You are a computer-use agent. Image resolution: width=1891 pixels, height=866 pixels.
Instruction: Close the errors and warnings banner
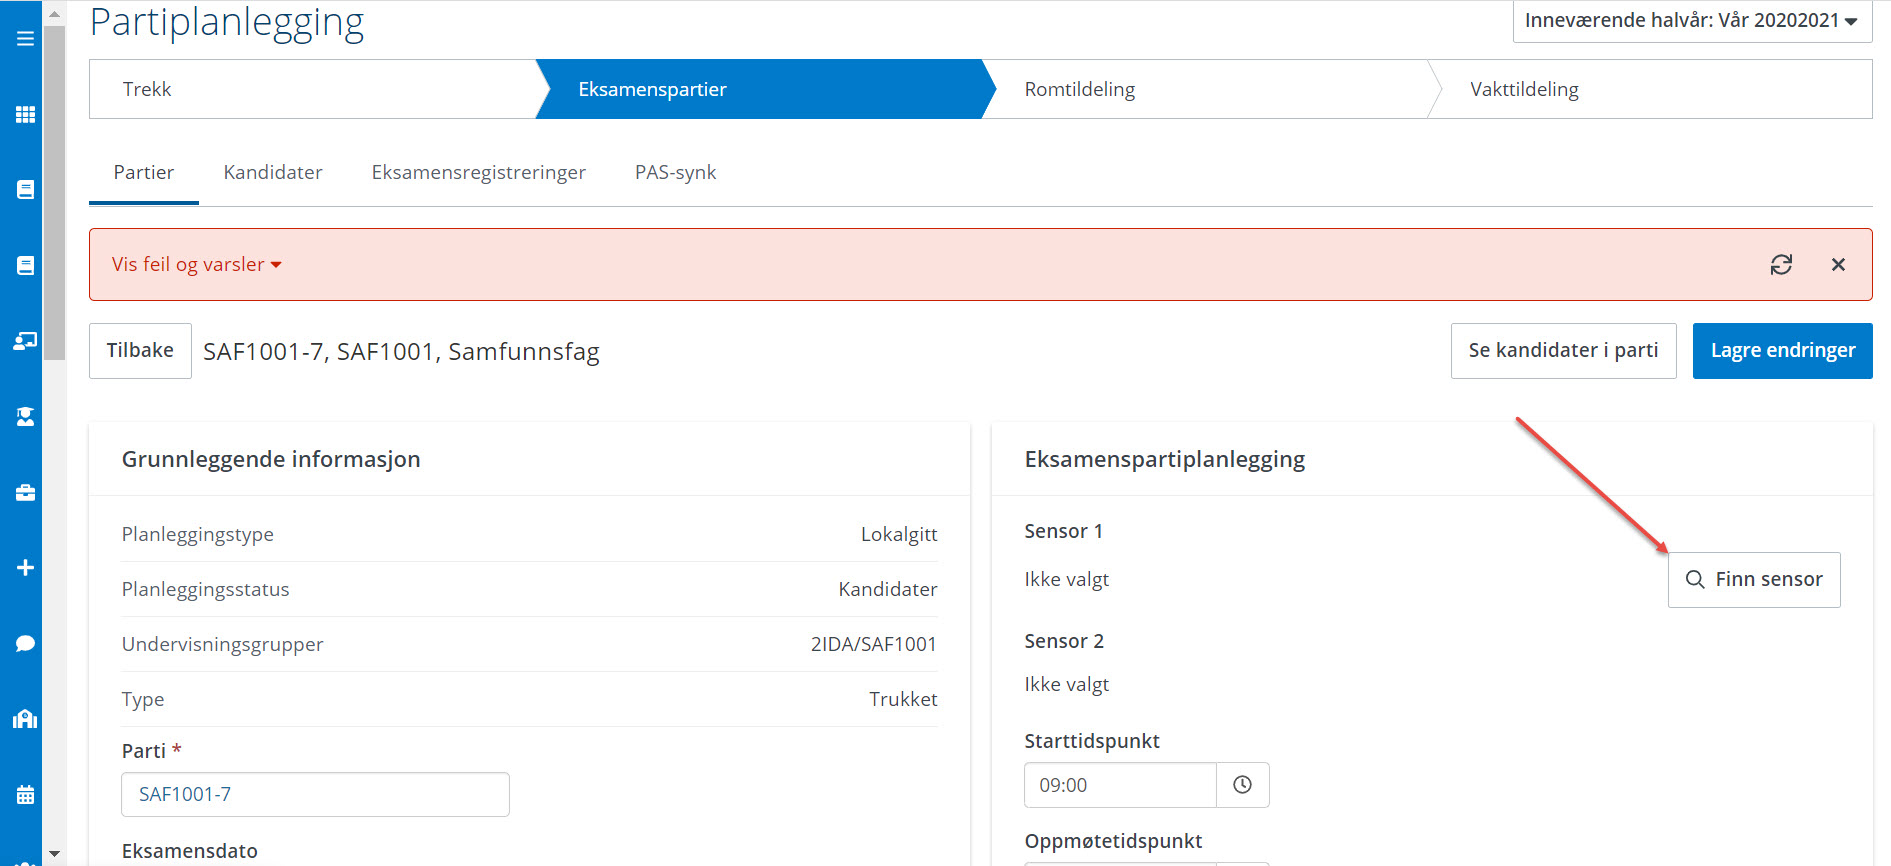[x=1838, y=265]
